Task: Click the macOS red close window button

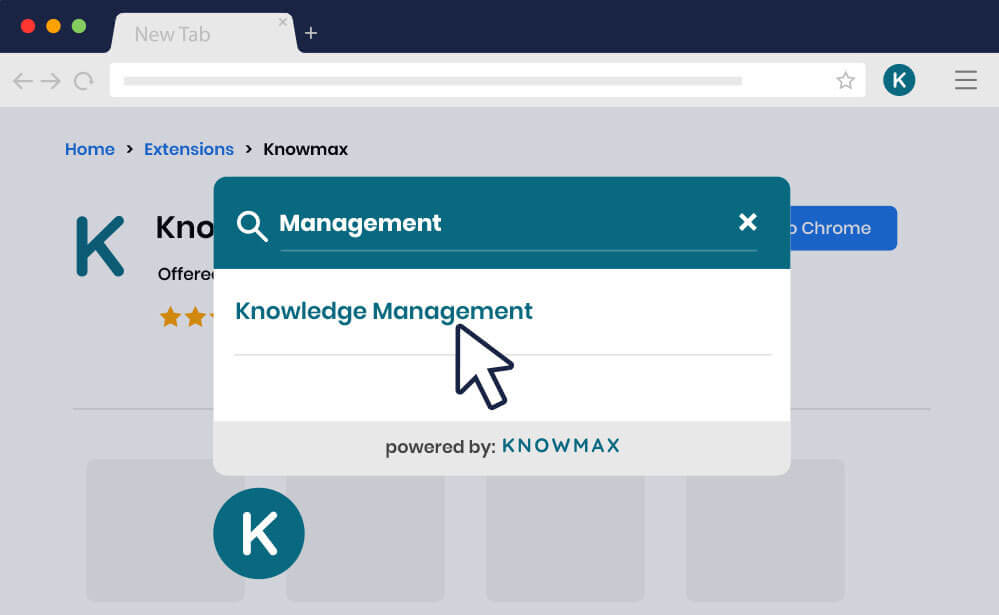Action: pyautogui.click(x=27, y=26)
